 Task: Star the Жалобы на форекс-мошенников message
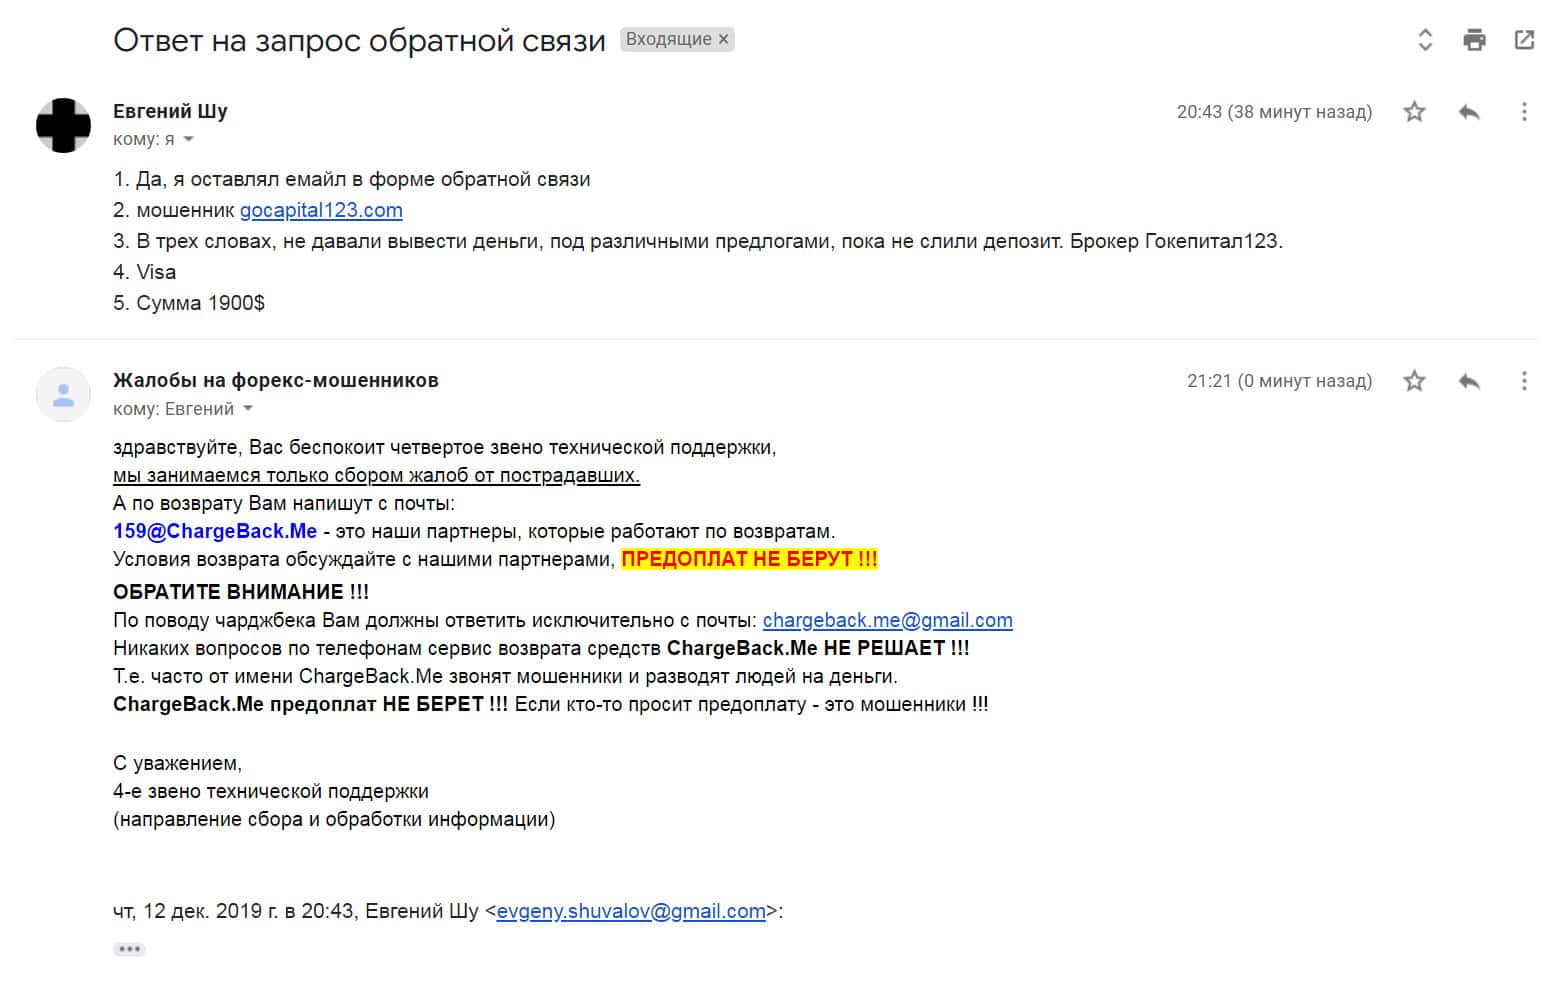(1414, 381)
